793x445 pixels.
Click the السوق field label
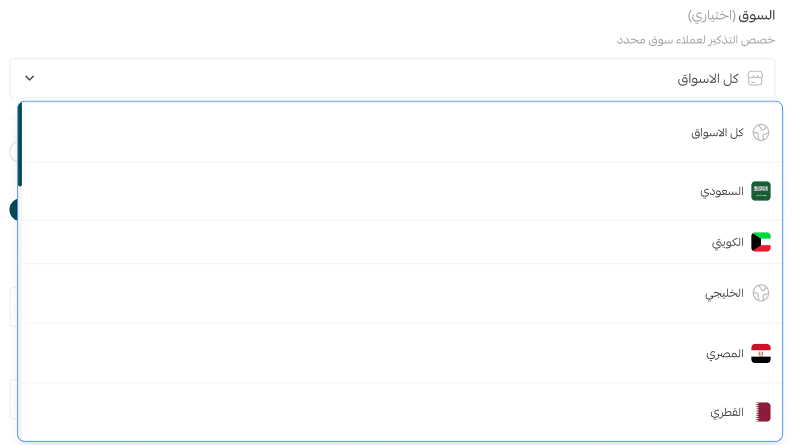pyautogui.click(x=757, y=16)
